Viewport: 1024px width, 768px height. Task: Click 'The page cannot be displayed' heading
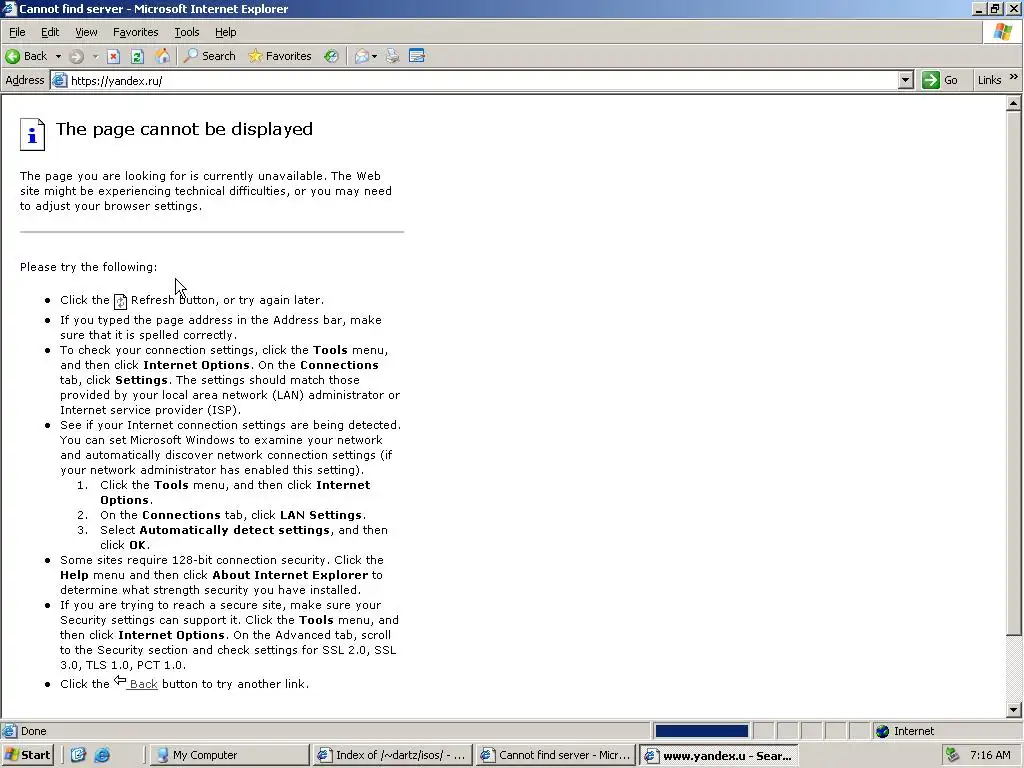pyautogui.click(x=184, y=129)
